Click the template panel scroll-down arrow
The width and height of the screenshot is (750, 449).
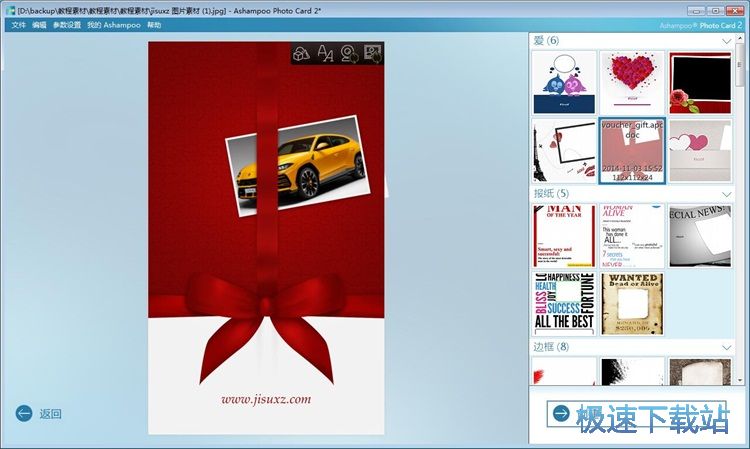tap(740, 379)
